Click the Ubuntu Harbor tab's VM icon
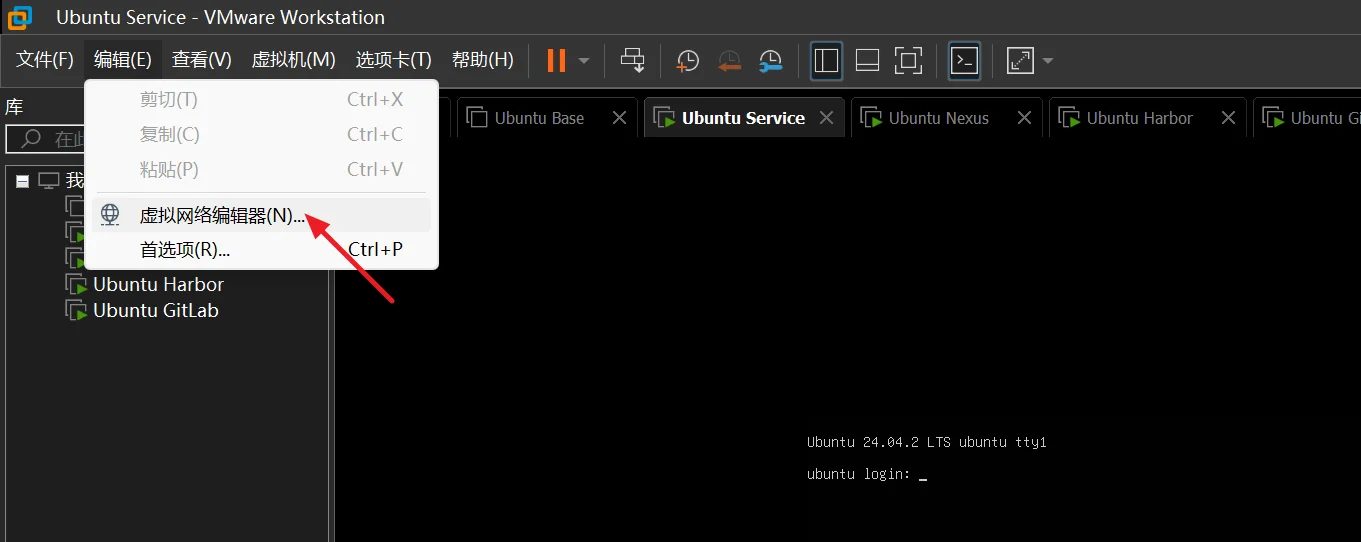The width and height of the screenshot is (1361, 542). (1069, 118)
